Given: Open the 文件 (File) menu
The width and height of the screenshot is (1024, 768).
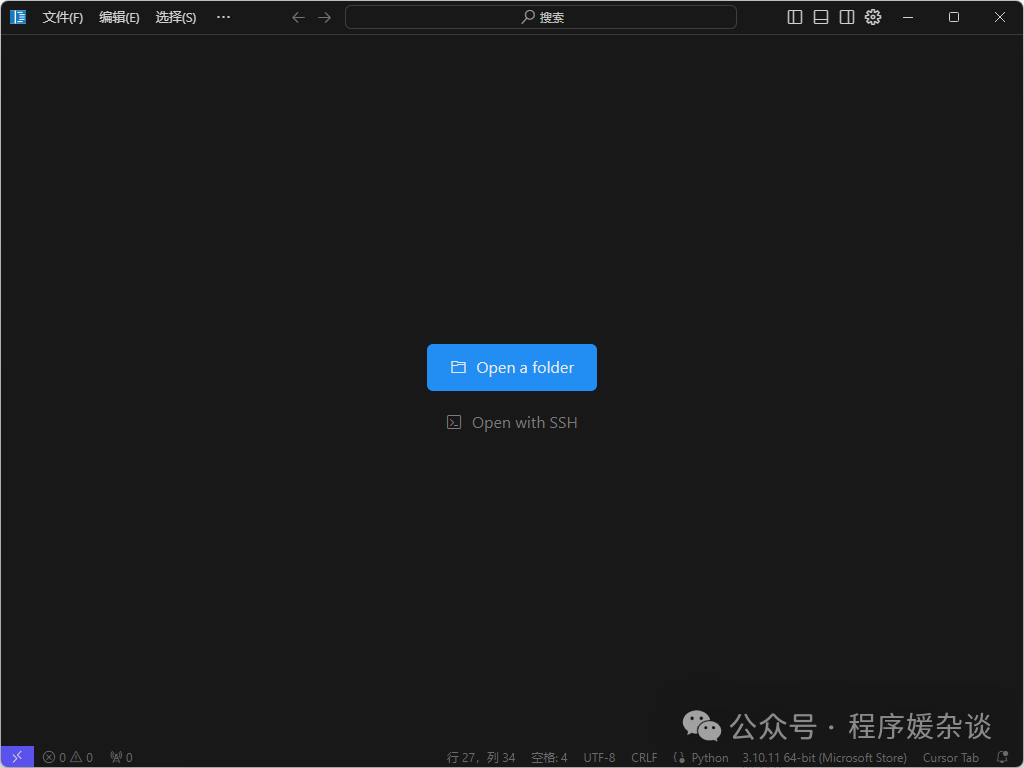Looking at the screenshot, I should tap(63, 17).
